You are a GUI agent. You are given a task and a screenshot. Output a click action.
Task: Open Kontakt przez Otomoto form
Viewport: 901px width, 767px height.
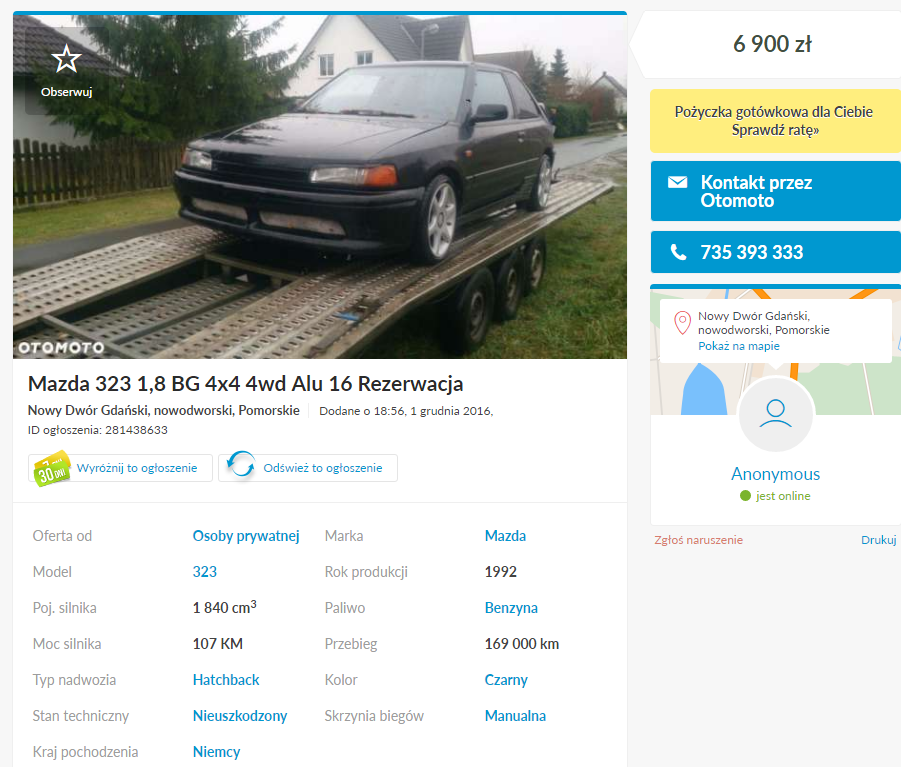[x=775, y=191]
